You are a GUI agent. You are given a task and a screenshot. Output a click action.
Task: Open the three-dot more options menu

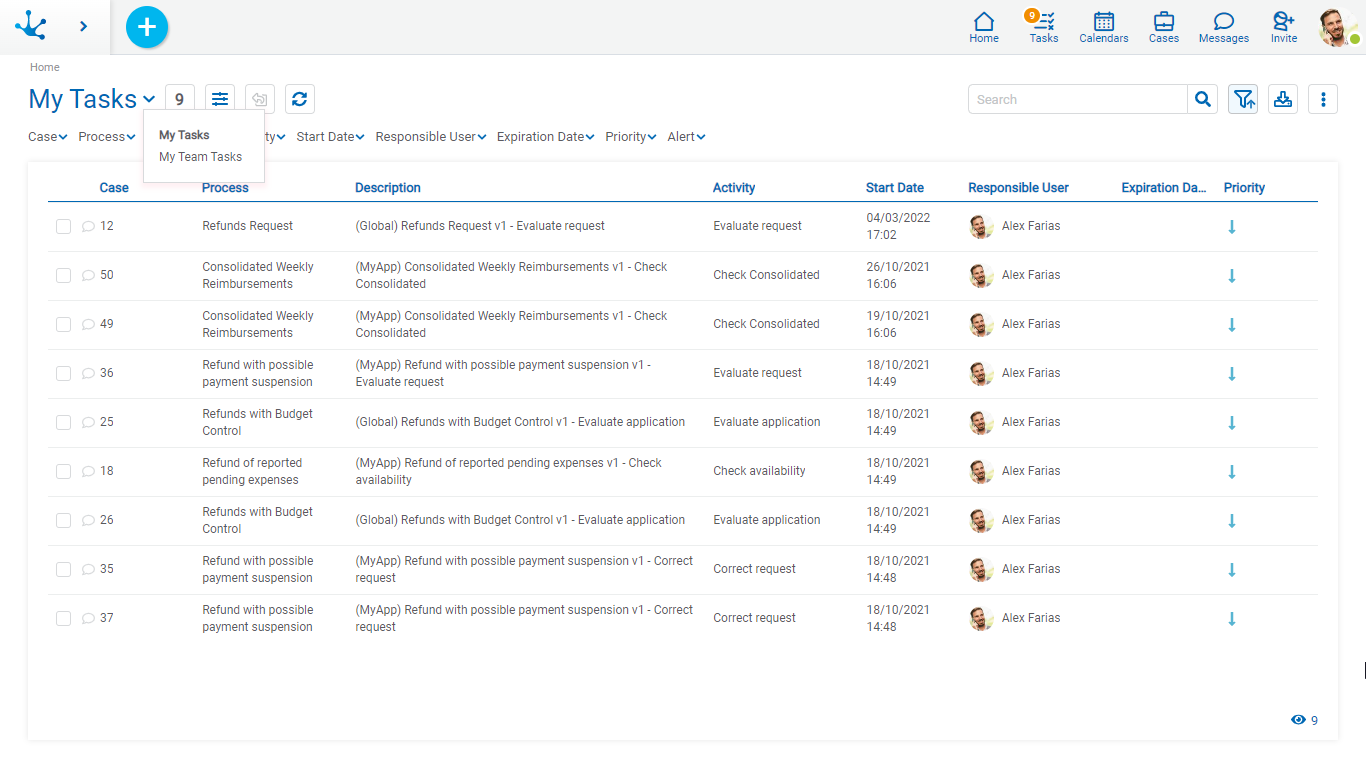1323,99
